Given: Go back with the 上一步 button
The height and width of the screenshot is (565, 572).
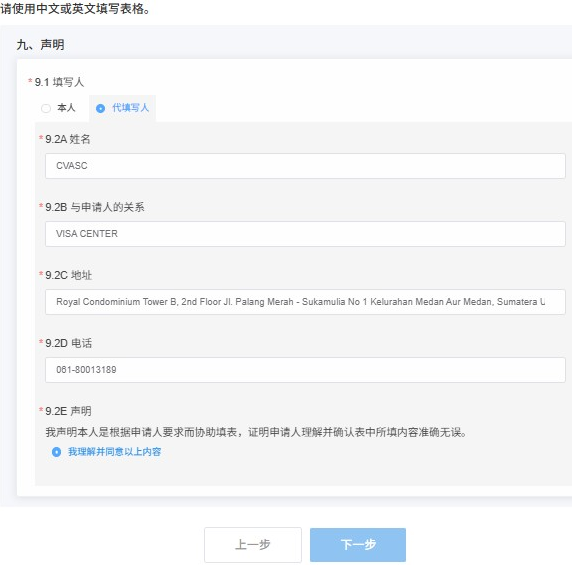Looking at the screenshot, I should click(x=253, y=545).
